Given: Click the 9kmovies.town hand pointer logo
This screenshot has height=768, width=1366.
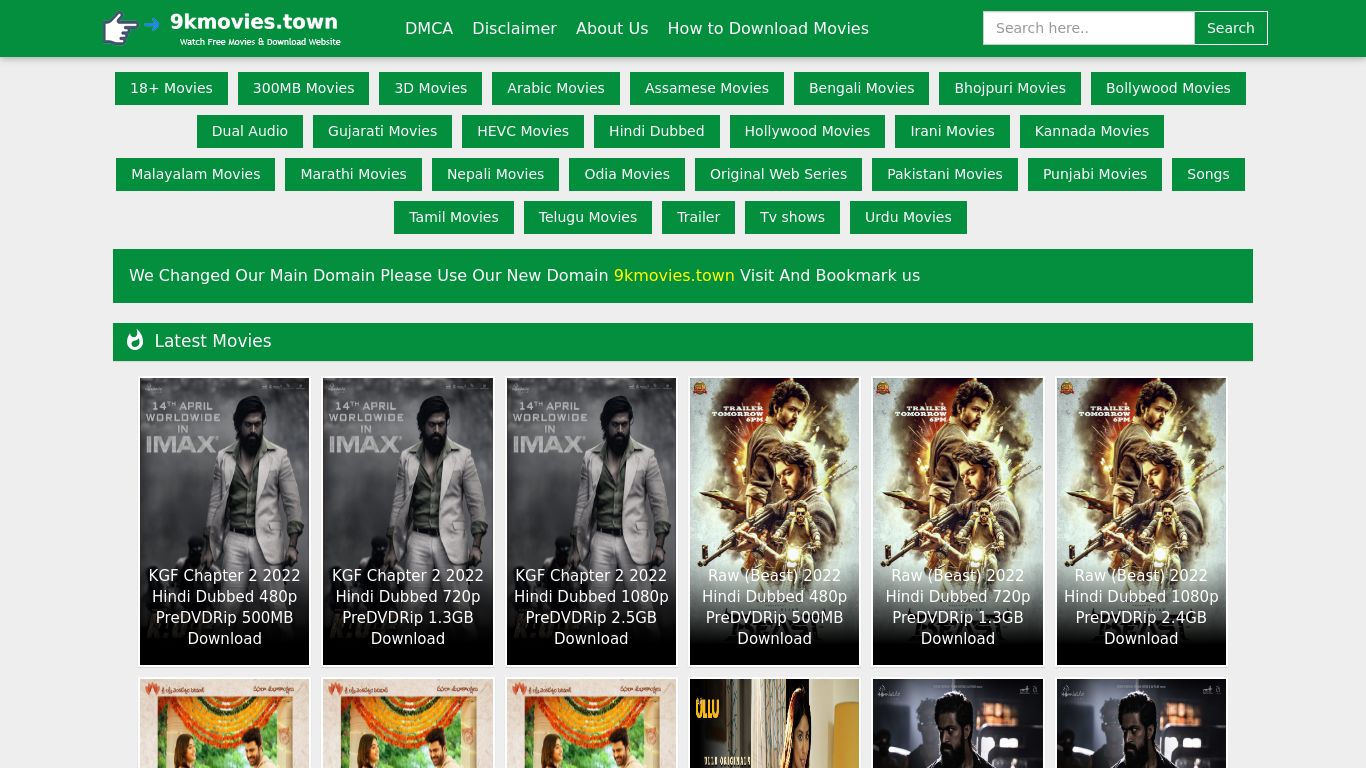Looking at the screenshot, I should coord(122,28).
